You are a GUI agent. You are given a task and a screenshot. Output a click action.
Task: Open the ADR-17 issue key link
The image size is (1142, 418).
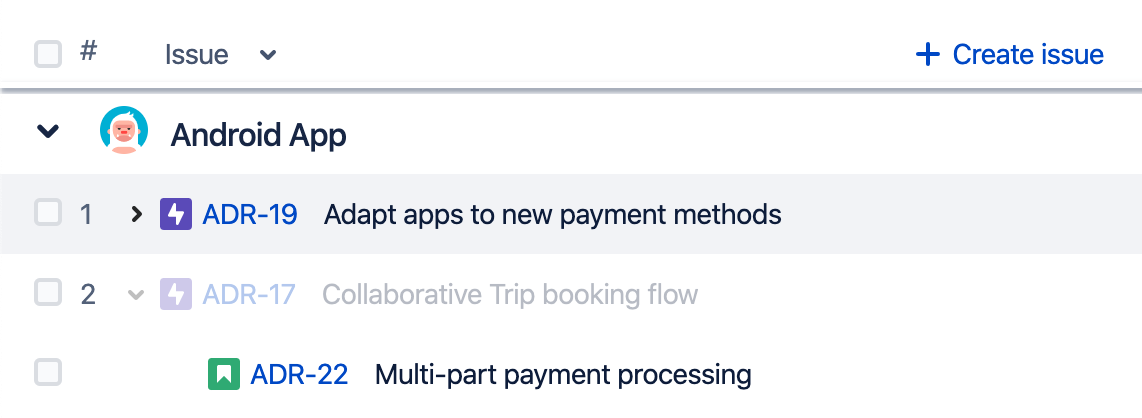249,294
